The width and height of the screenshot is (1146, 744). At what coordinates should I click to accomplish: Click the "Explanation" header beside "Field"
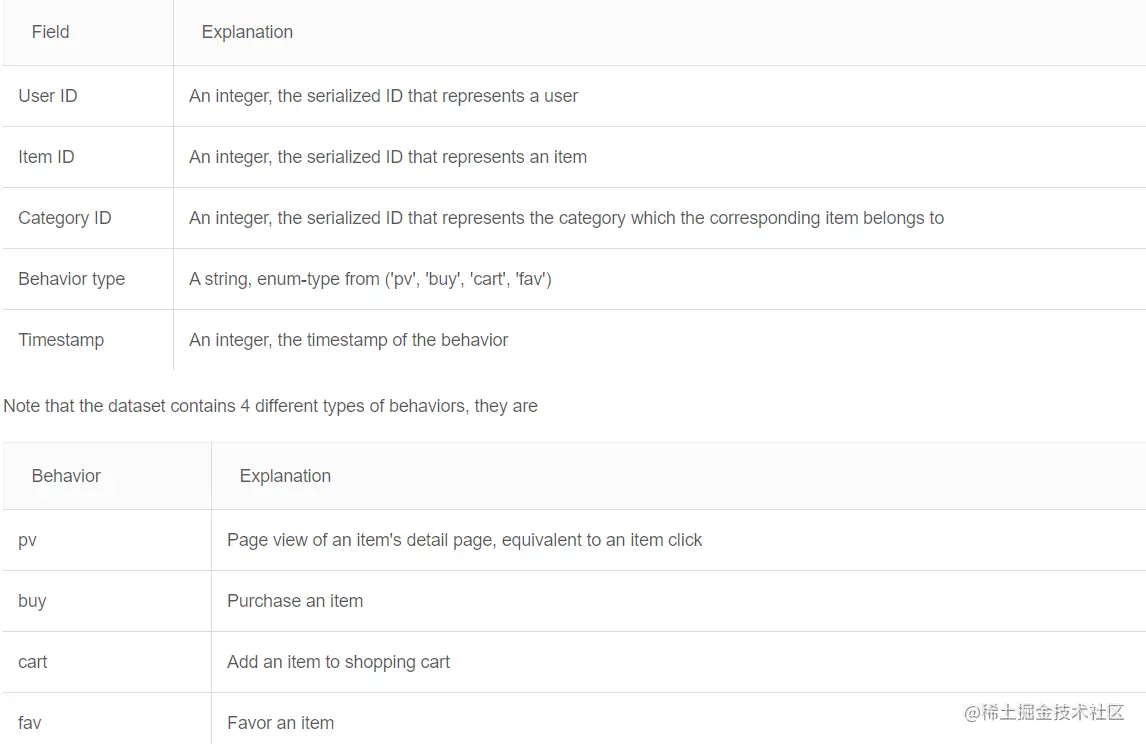click(x=247, y=32)
